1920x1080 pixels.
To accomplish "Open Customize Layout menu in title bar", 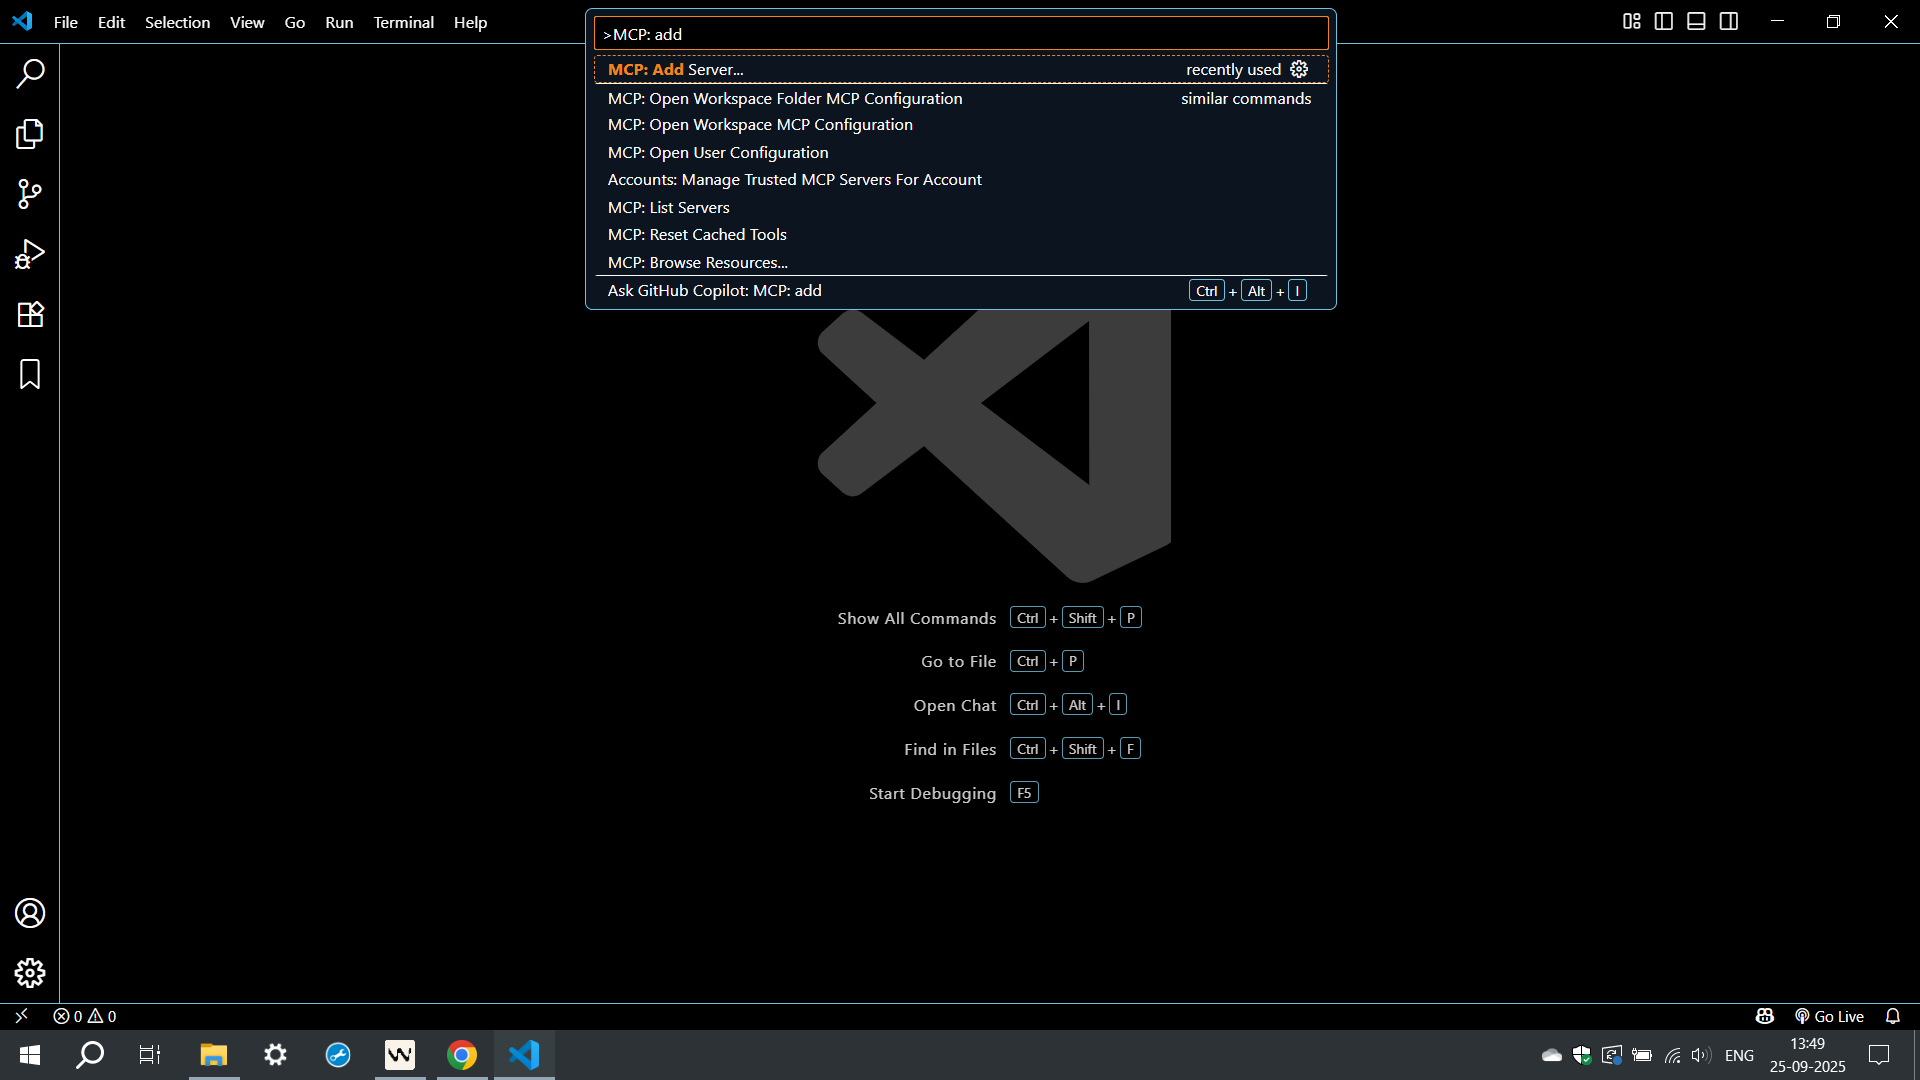I will point(1631,21).
